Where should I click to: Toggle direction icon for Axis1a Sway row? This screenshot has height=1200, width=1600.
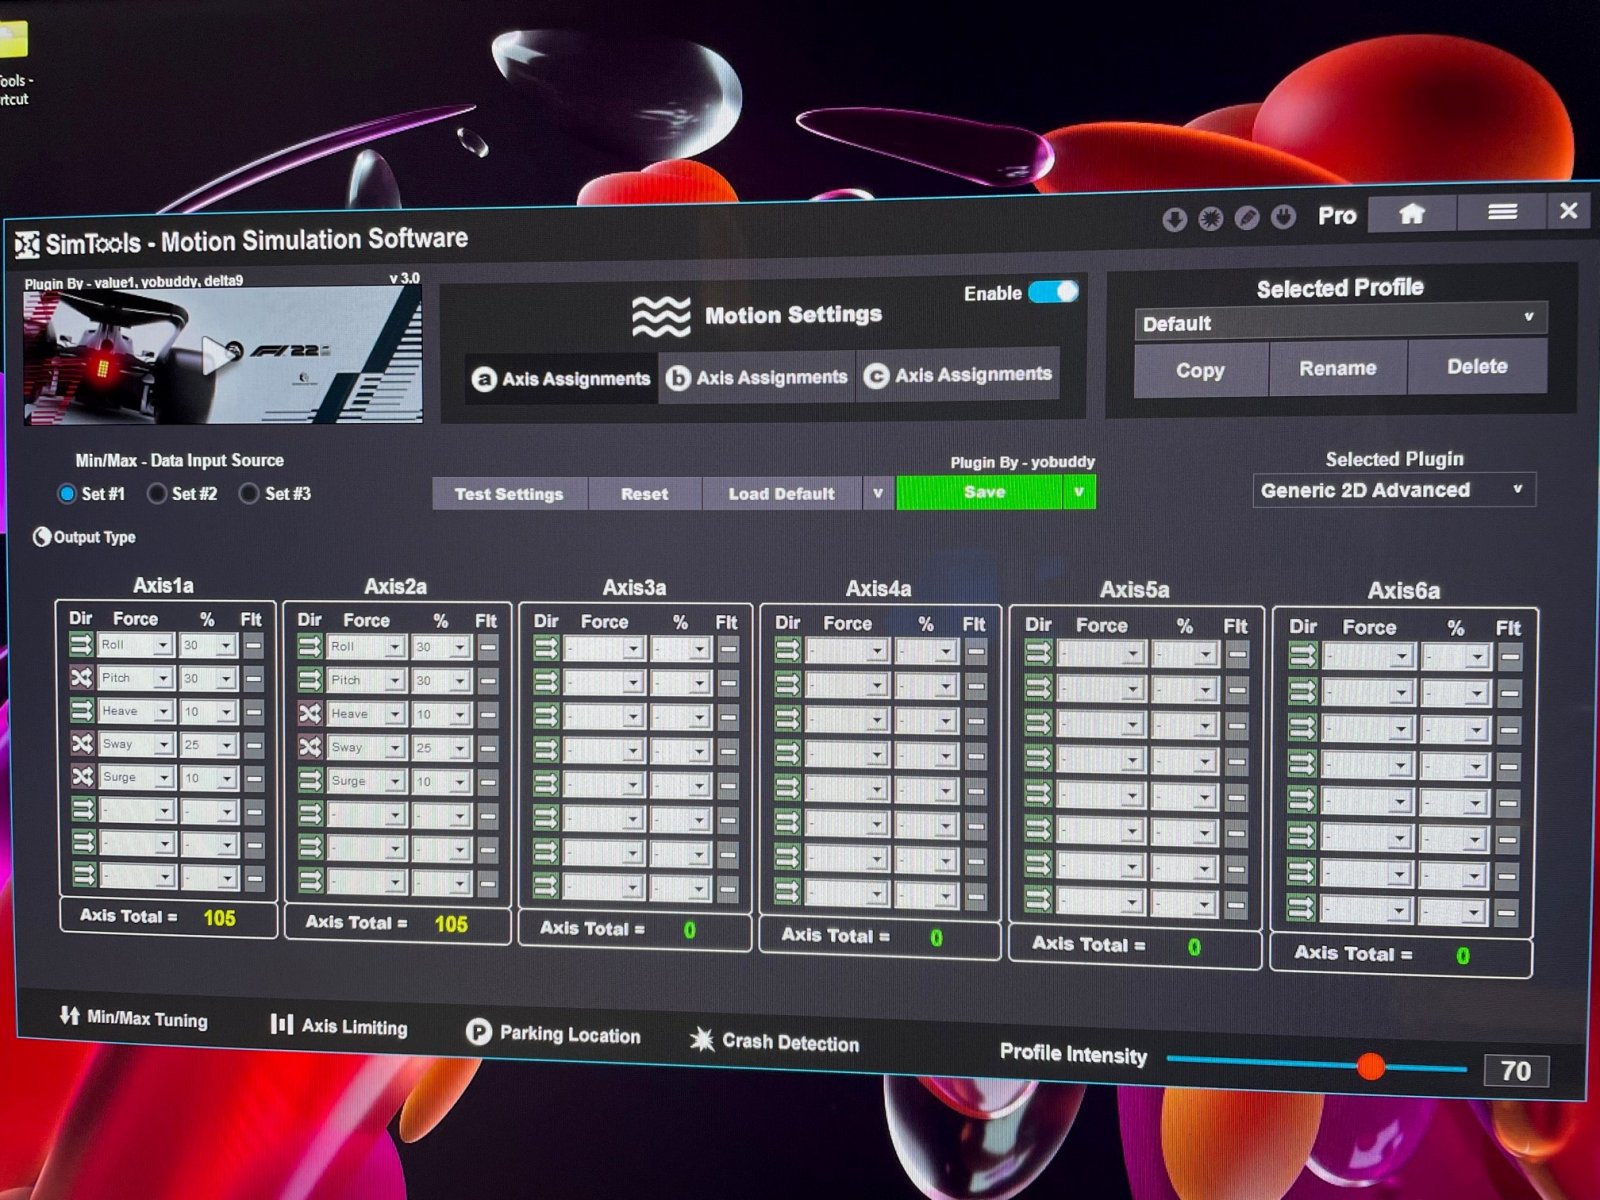coord(82,743)
